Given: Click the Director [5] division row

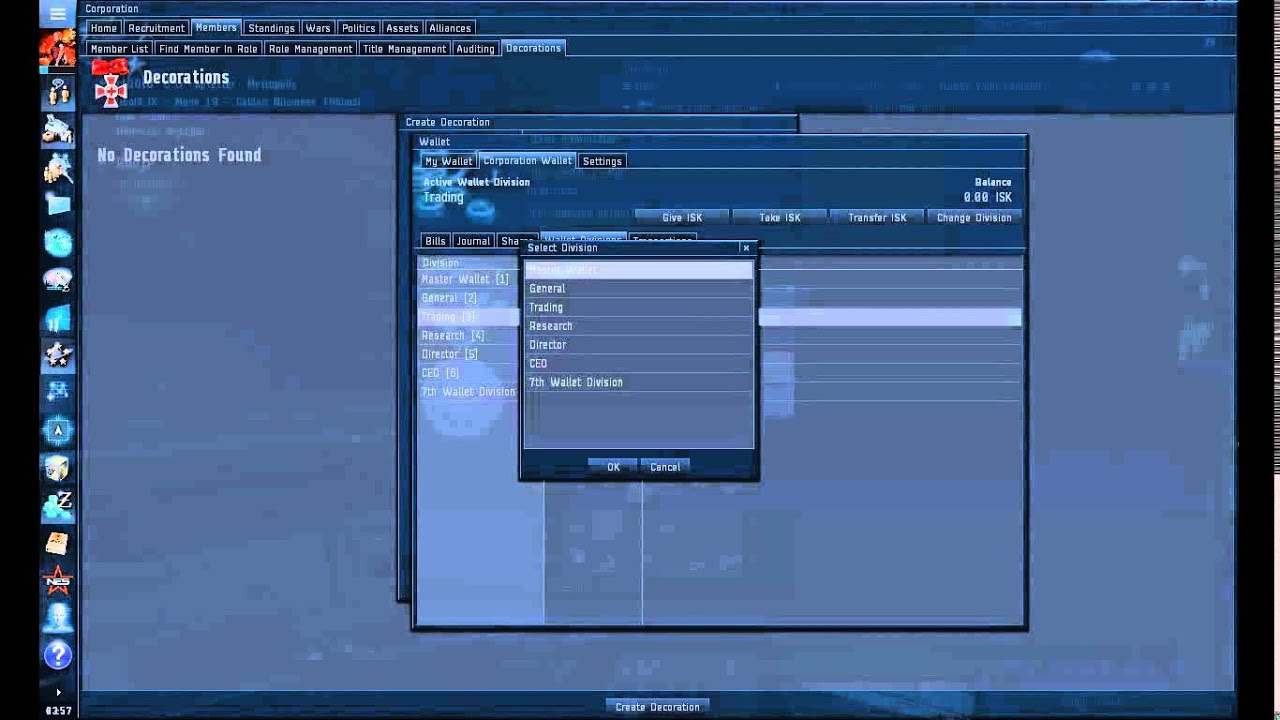Looking at the screenshot, I should 469,354.
